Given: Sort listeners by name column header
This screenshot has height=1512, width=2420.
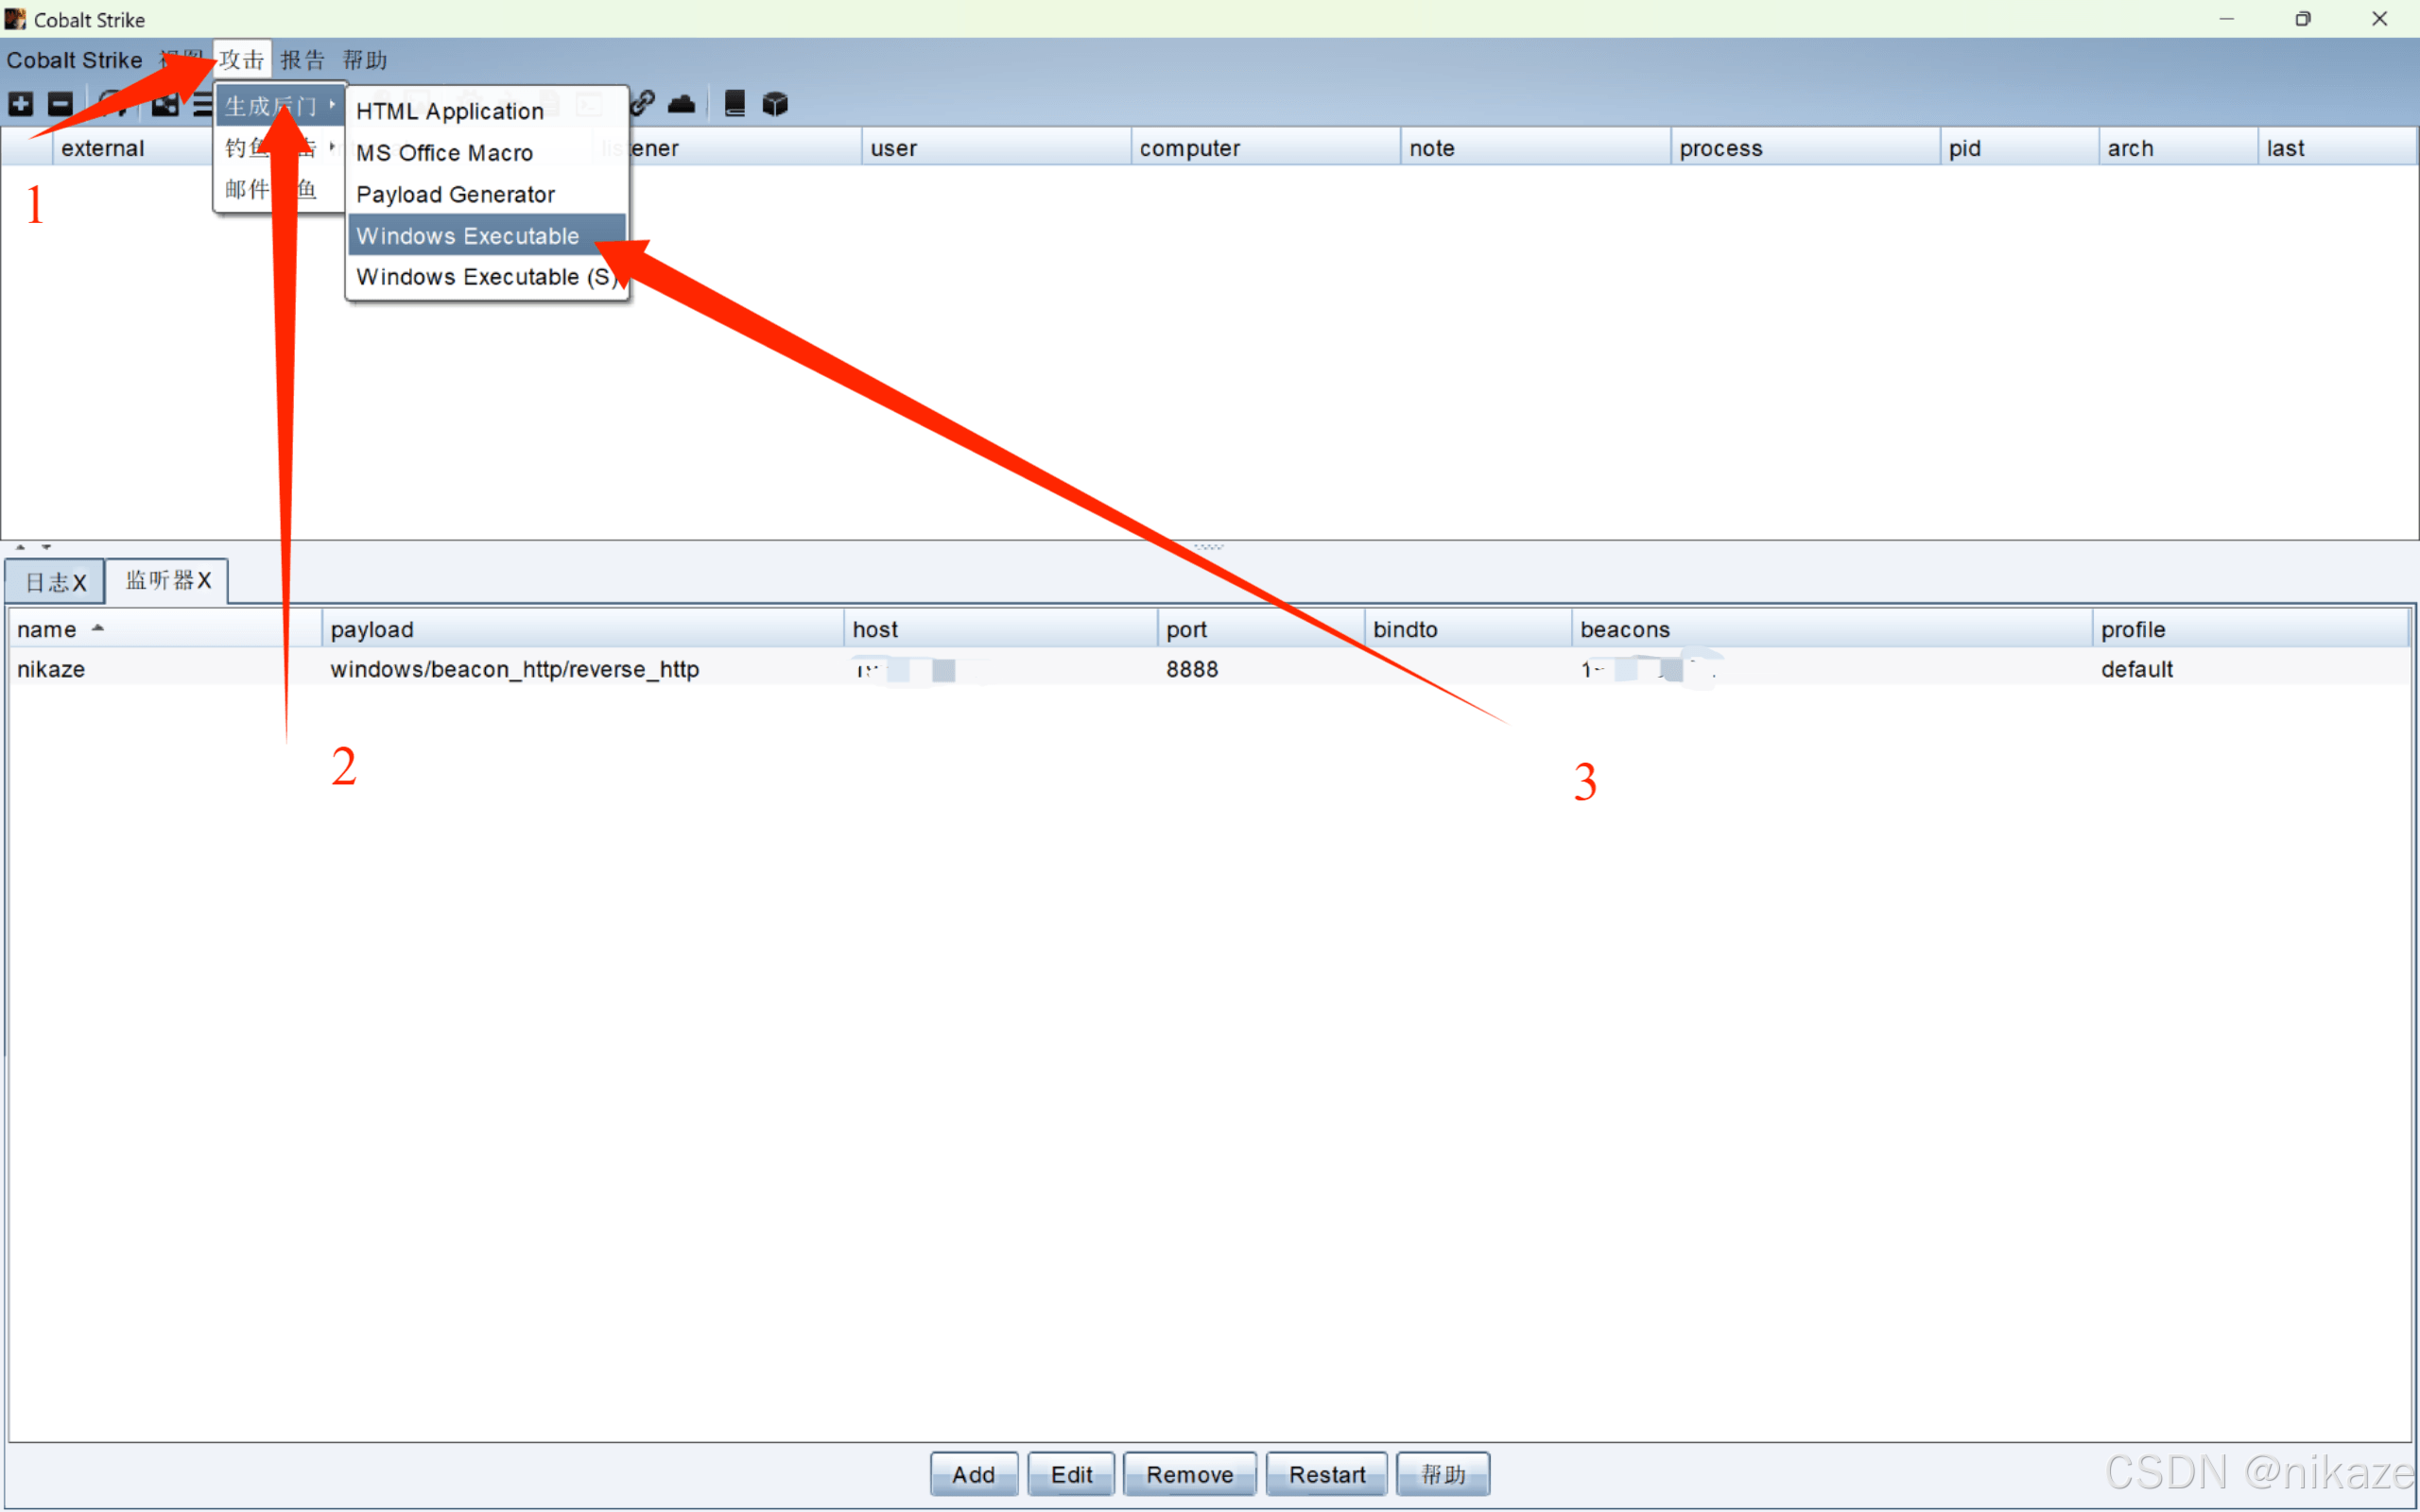Looking at the screenshot, I should (48, 630).
